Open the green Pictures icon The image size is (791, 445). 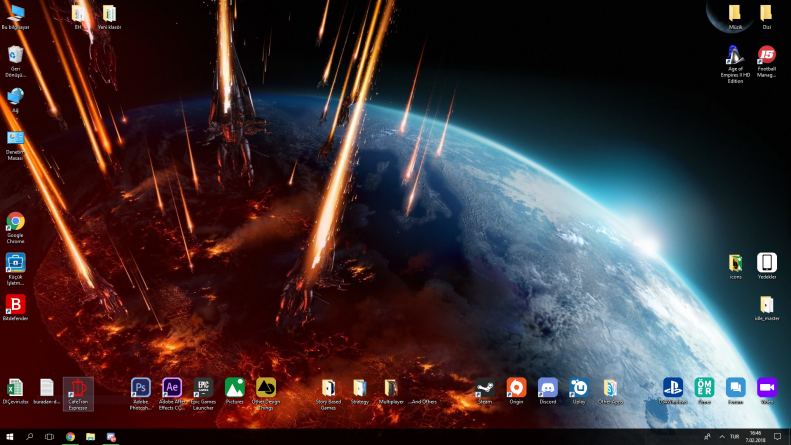[235, 391]
